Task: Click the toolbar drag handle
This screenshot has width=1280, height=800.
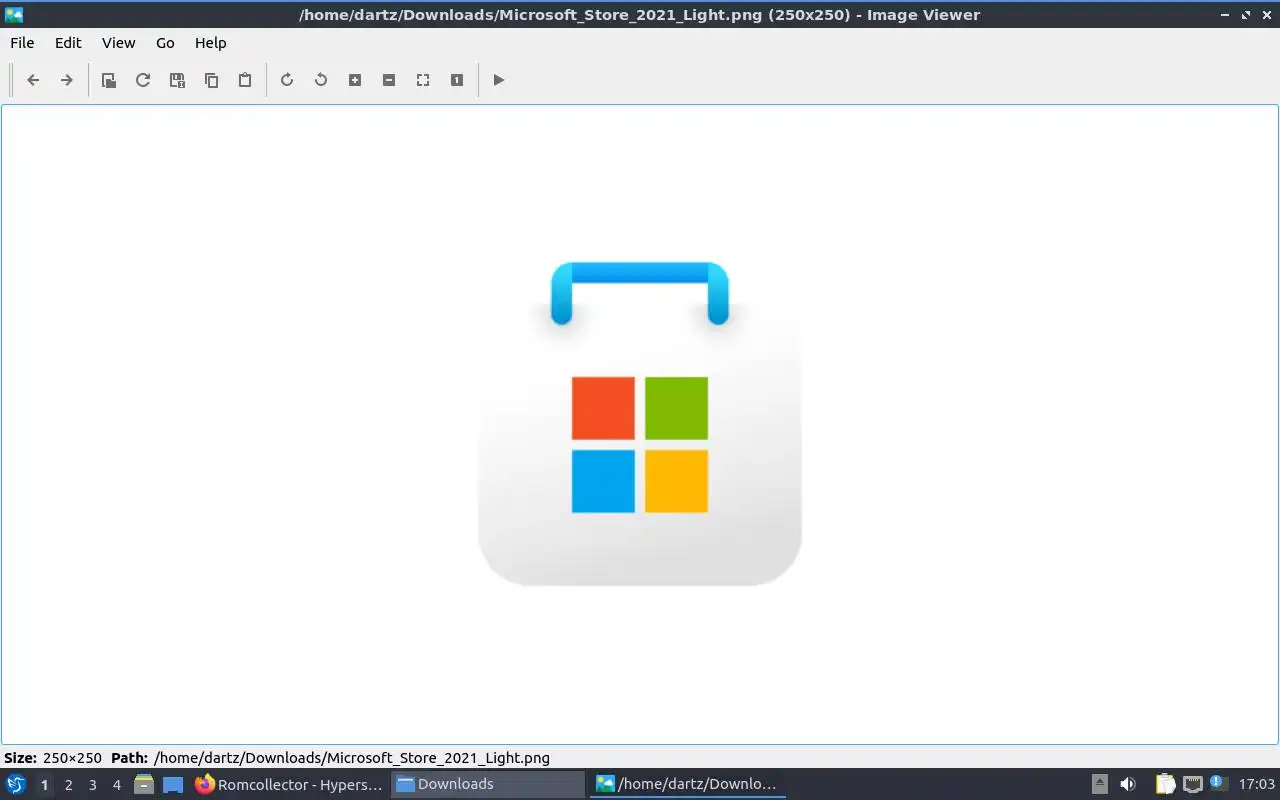Action: point(11,80)
